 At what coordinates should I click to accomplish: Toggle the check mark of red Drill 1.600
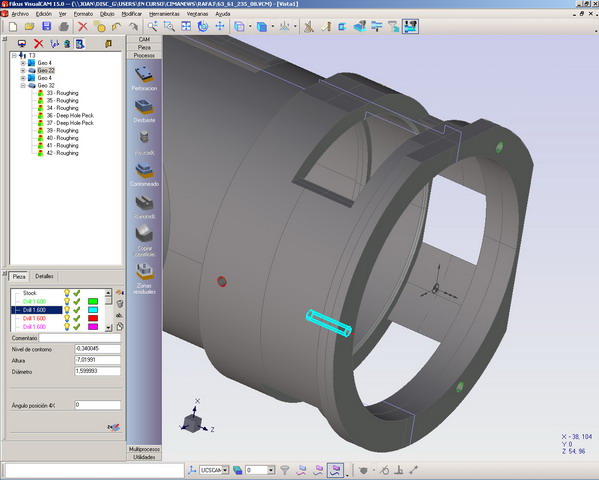pyautogui.click(x=77, y=318)
